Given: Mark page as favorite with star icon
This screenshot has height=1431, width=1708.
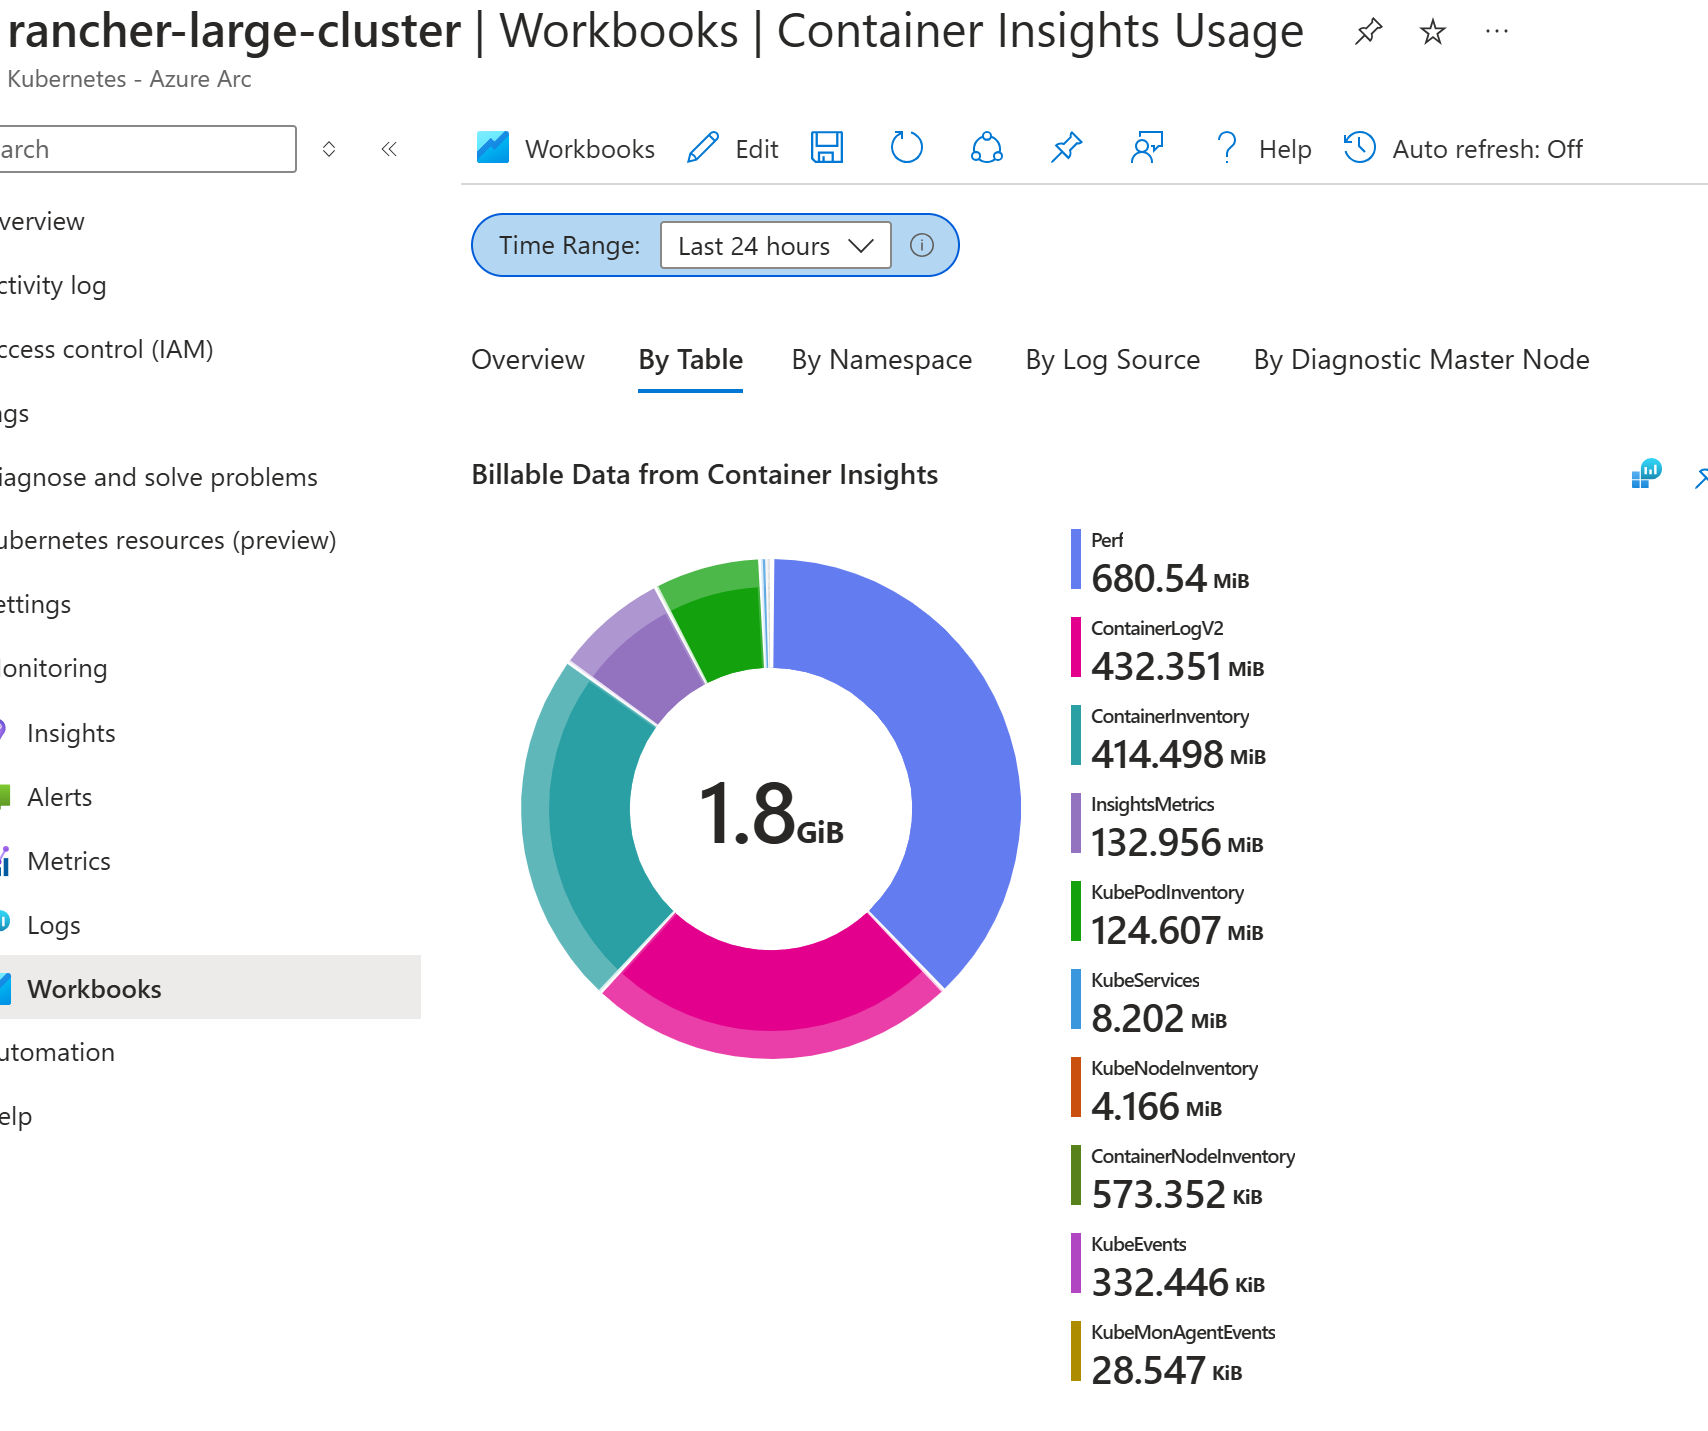Looking at the screenshot, I should point(1432,32).
